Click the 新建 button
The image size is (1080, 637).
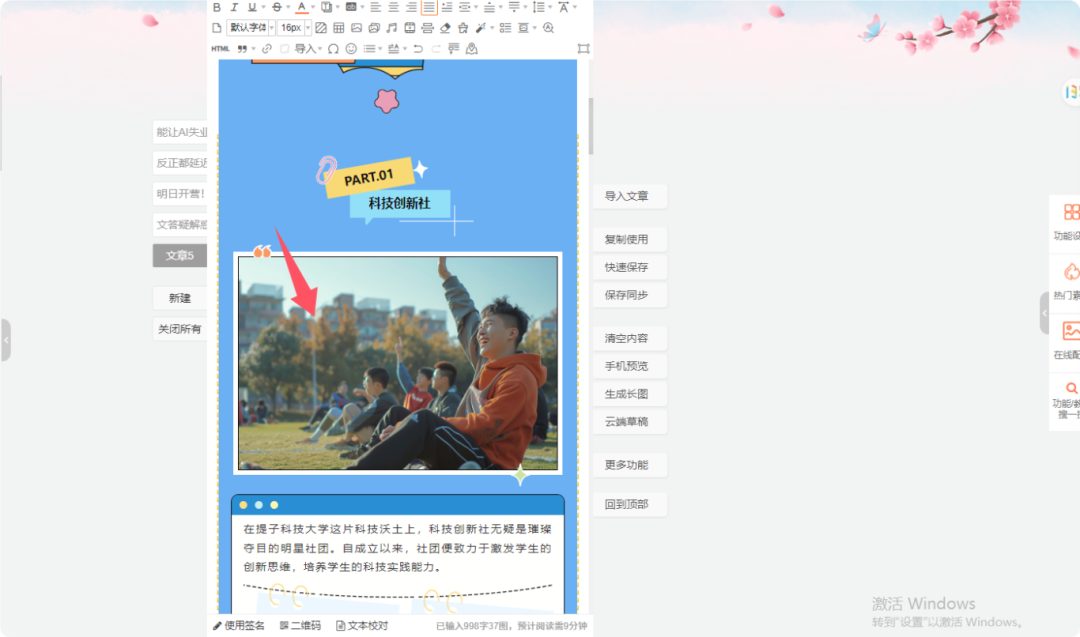point(180,298)
